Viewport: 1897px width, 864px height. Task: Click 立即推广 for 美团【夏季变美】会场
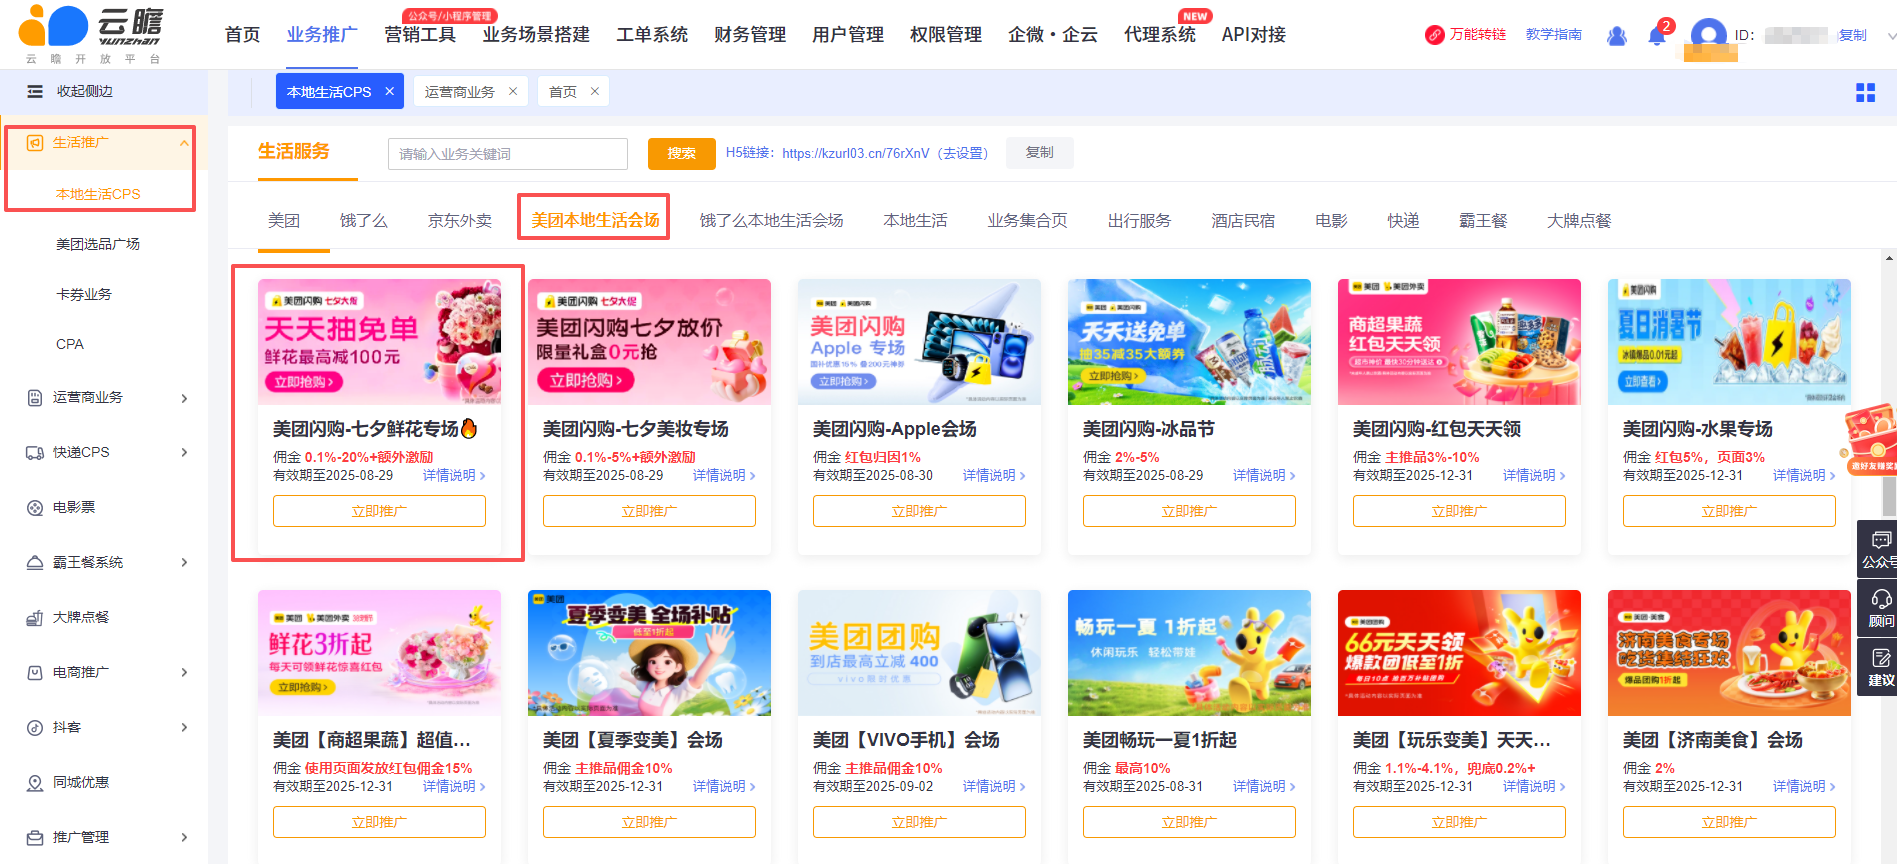click(649, 822)
